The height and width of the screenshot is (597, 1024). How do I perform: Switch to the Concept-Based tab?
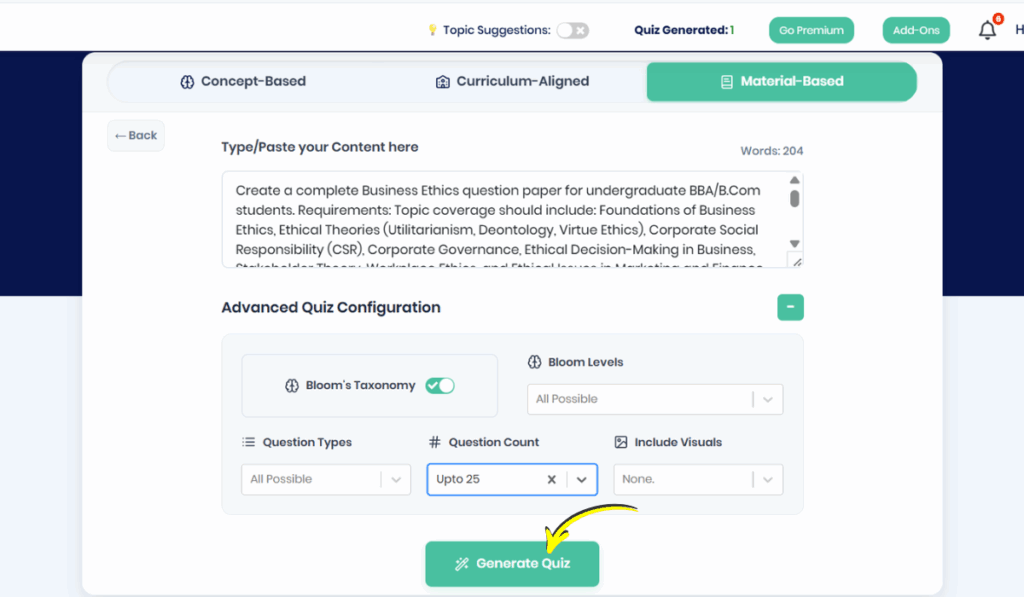coord(243,82)
